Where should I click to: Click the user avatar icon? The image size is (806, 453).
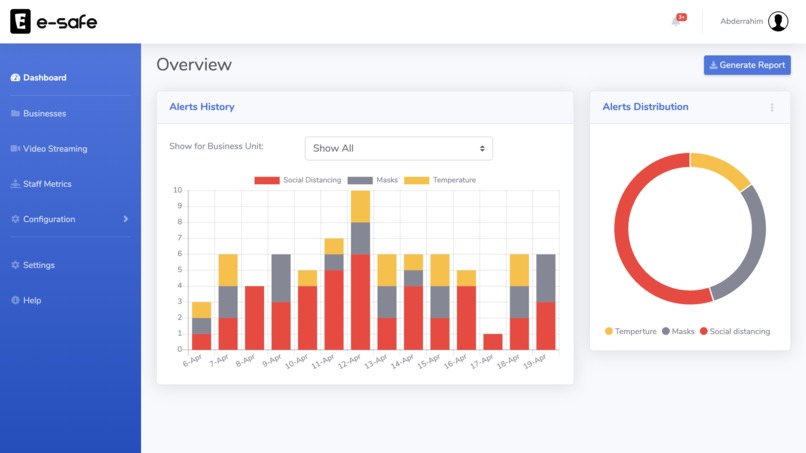click(x=778, y=22)
